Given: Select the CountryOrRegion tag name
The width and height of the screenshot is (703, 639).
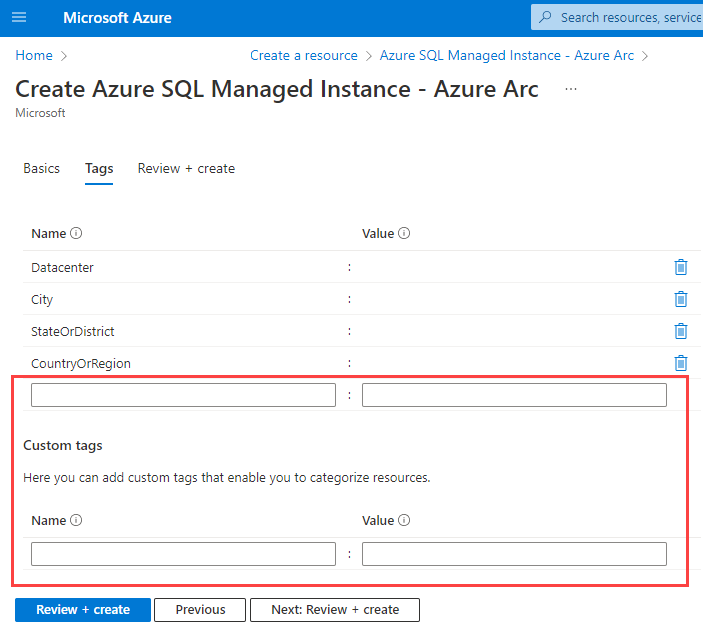Looking at the screenshot, I should click(81, 364).
